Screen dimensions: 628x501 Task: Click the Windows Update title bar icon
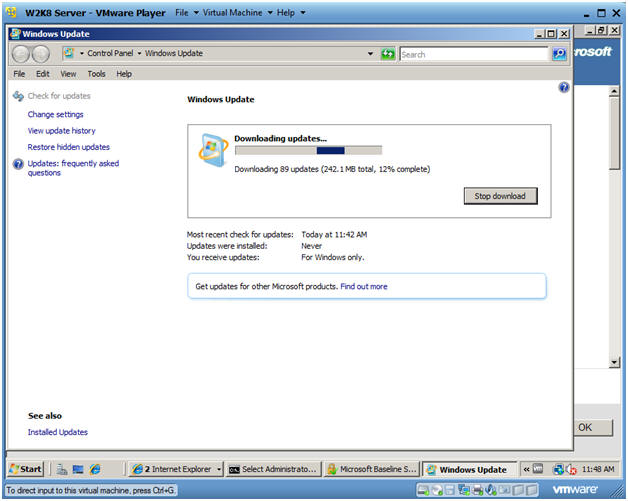(15, 34)
